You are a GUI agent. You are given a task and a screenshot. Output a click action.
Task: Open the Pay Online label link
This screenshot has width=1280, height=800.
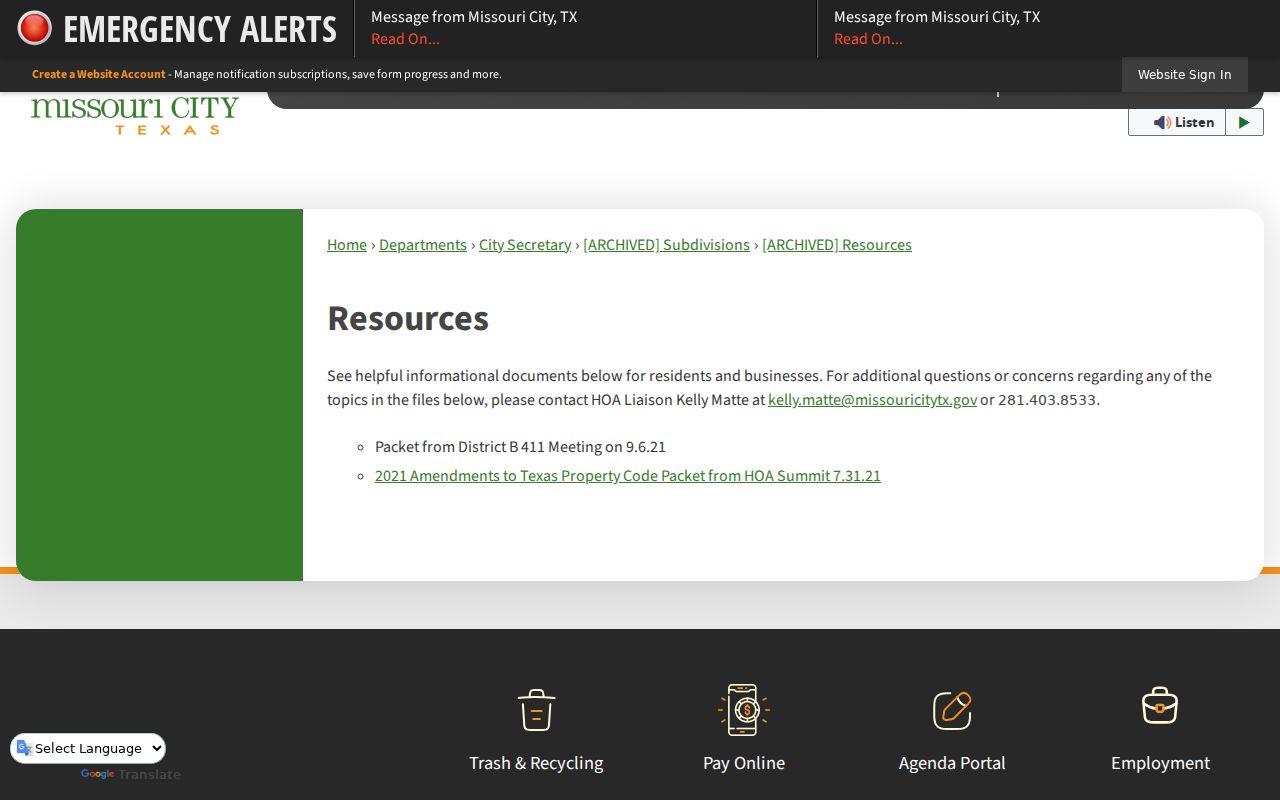coord(744,763)
